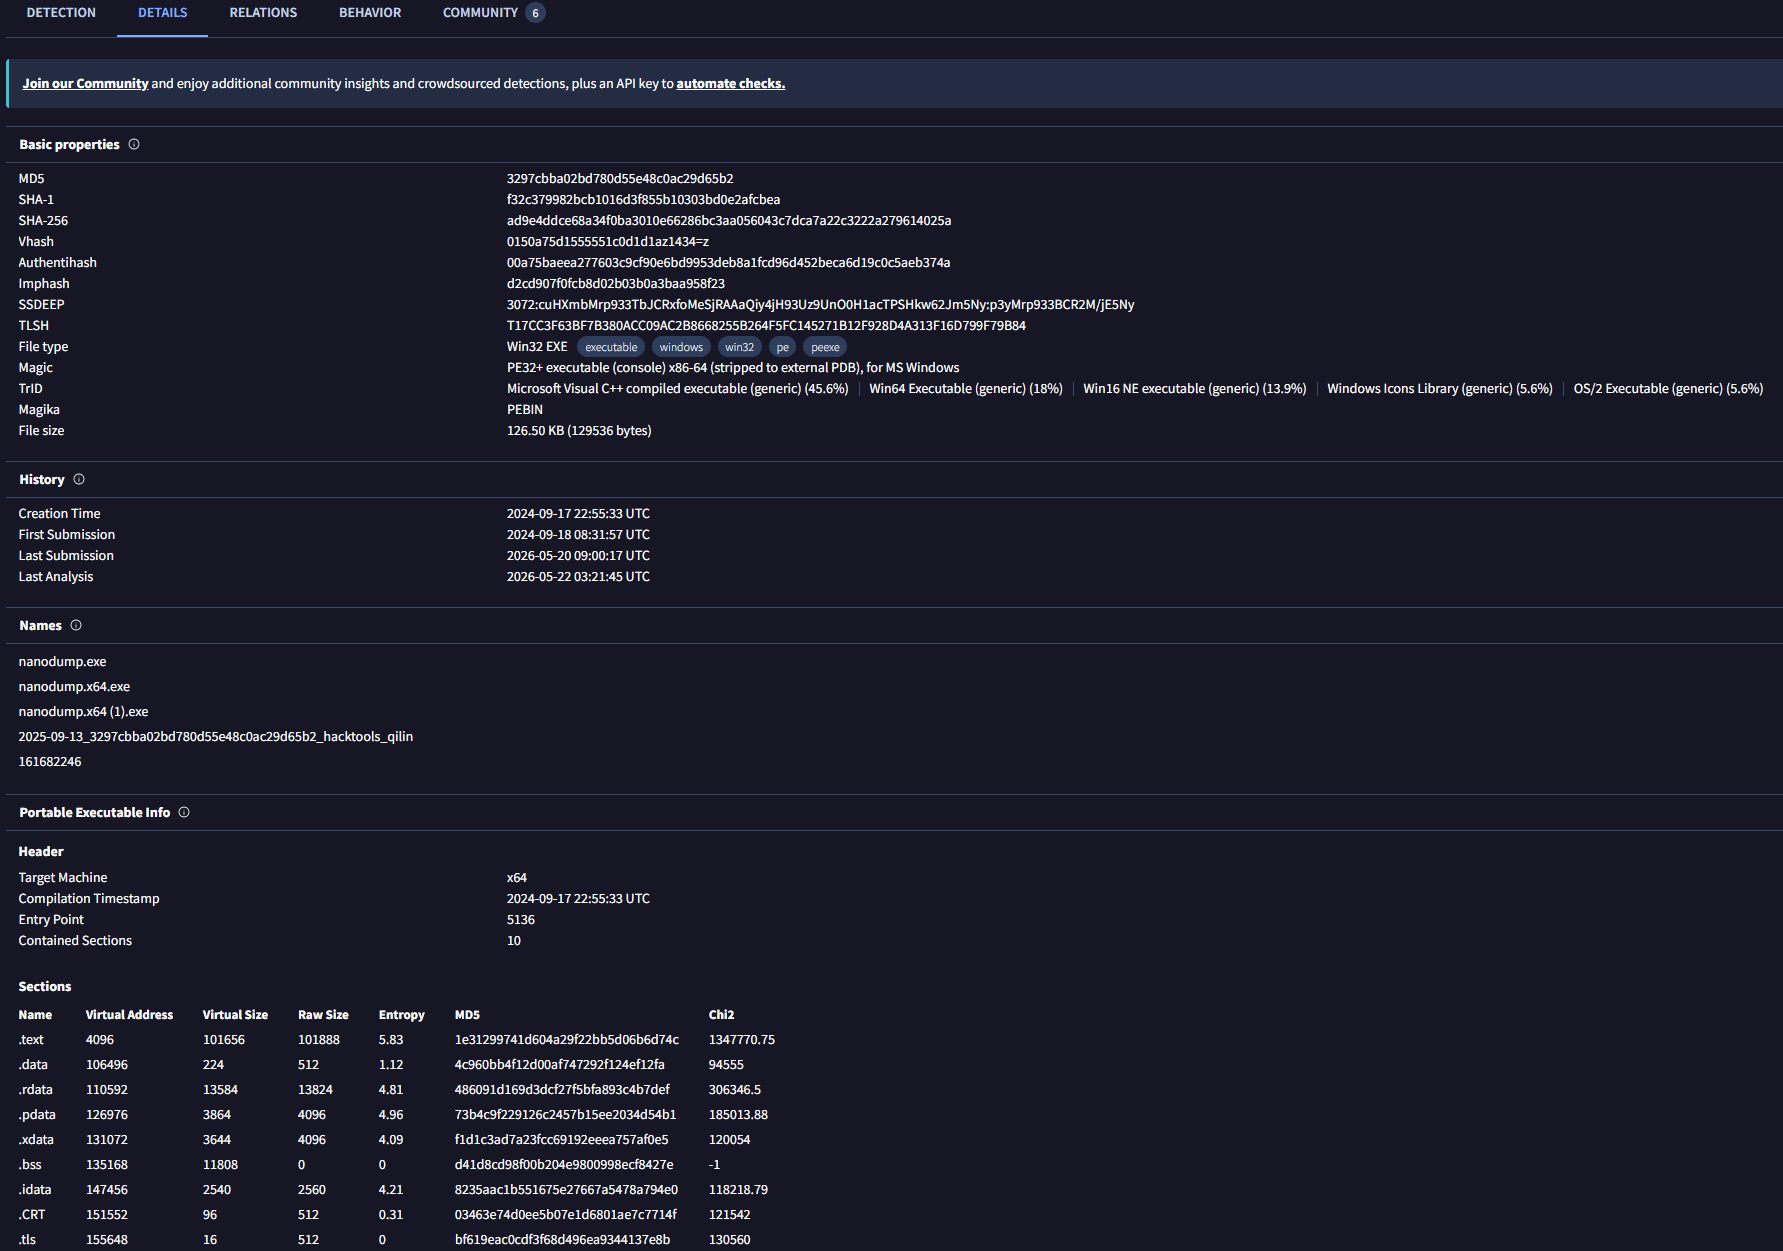This screenshot has height=1251, width=1783.
Task: Click the Magic value PE32+ executable text
Action: click(x=733, y=368)
